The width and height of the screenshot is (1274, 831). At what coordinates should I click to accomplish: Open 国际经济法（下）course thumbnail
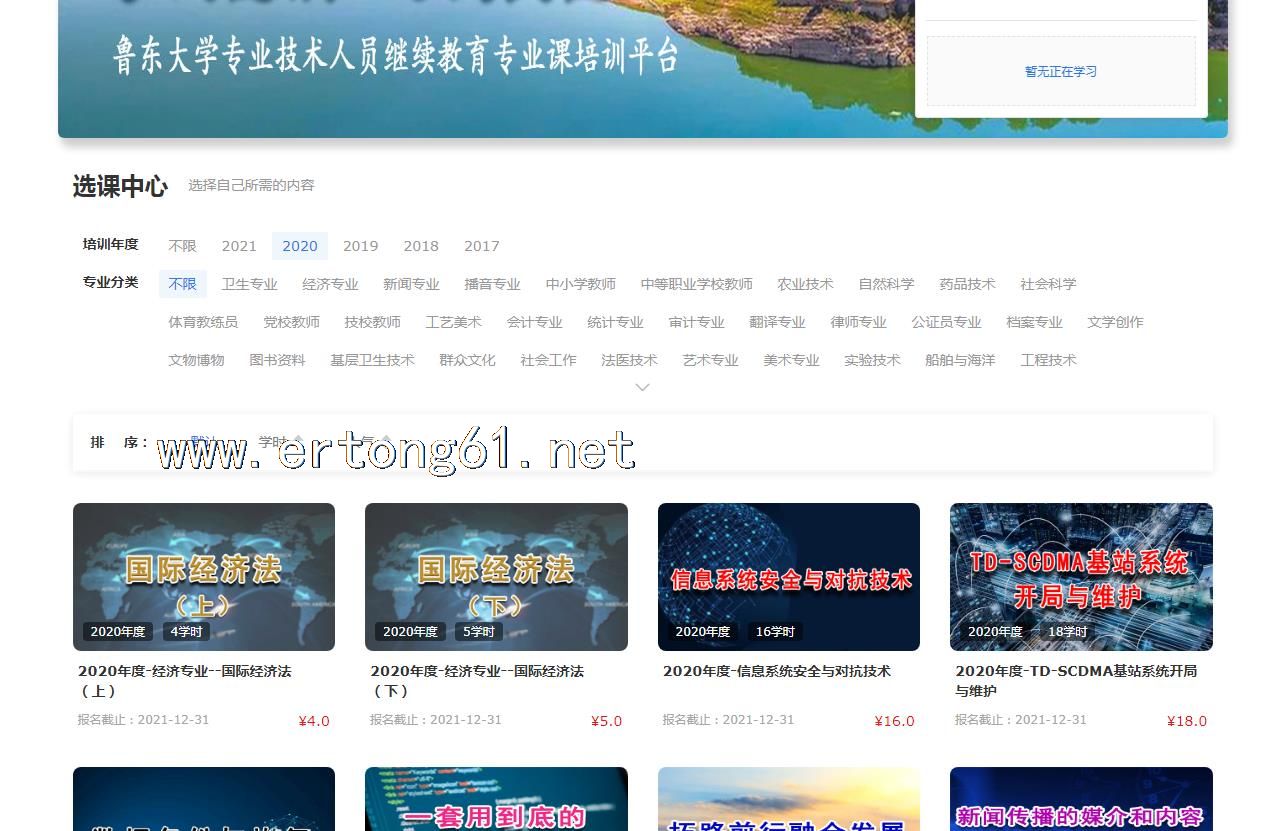[496, 577]
